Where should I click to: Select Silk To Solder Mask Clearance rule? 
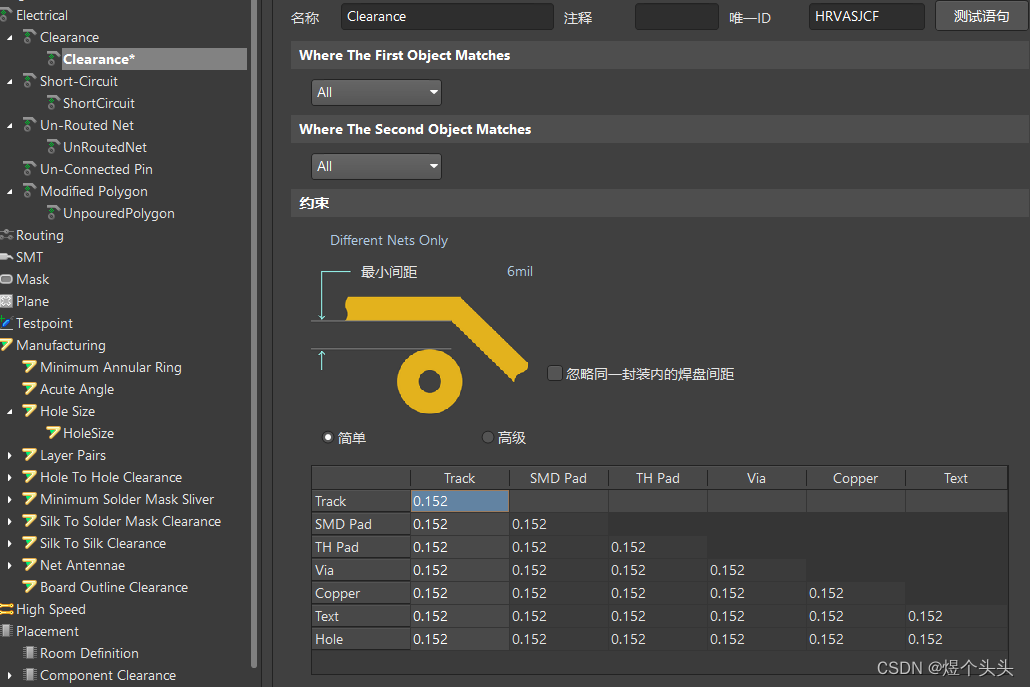(x=130, y=521)
